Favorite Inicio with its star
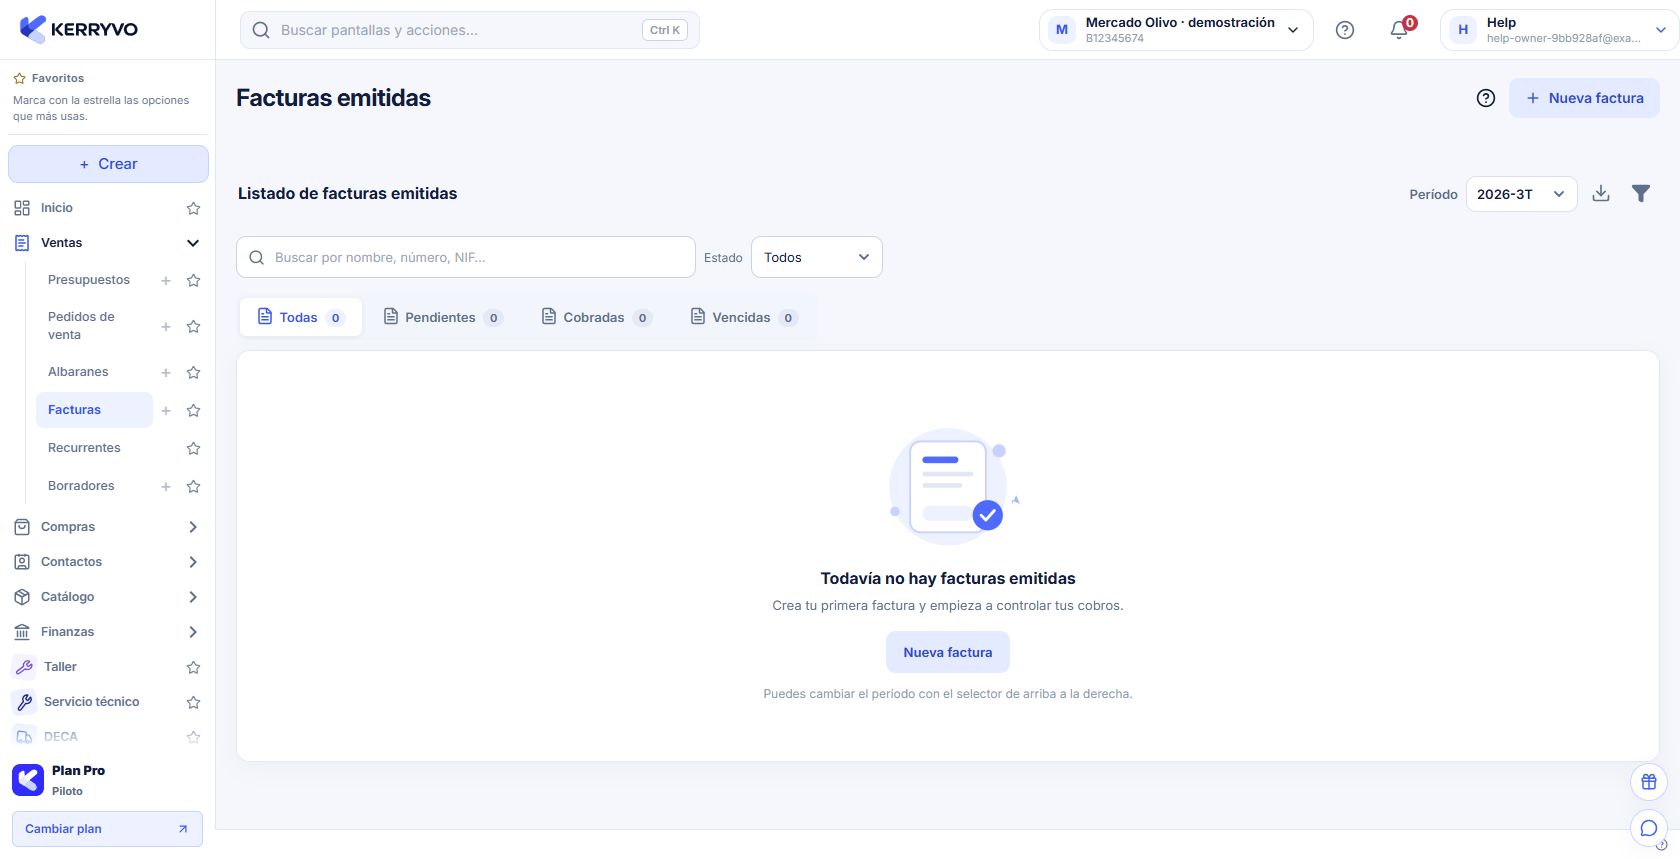 194,209
